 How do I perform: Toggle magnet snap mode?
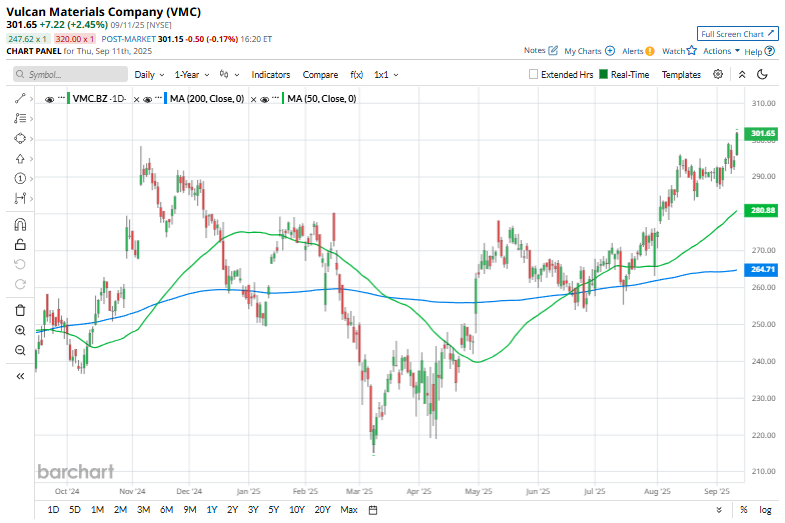click(x=20, y=225)
